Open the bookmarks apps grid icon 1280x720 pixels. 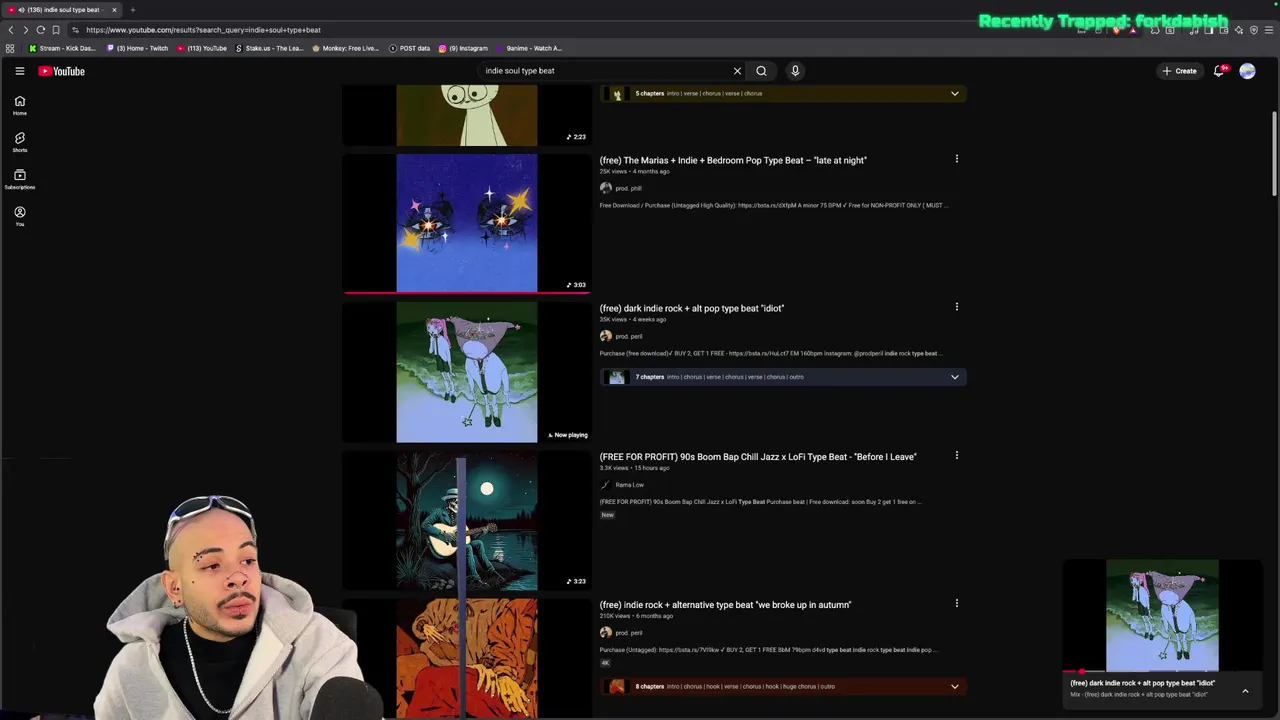[10, 48]
